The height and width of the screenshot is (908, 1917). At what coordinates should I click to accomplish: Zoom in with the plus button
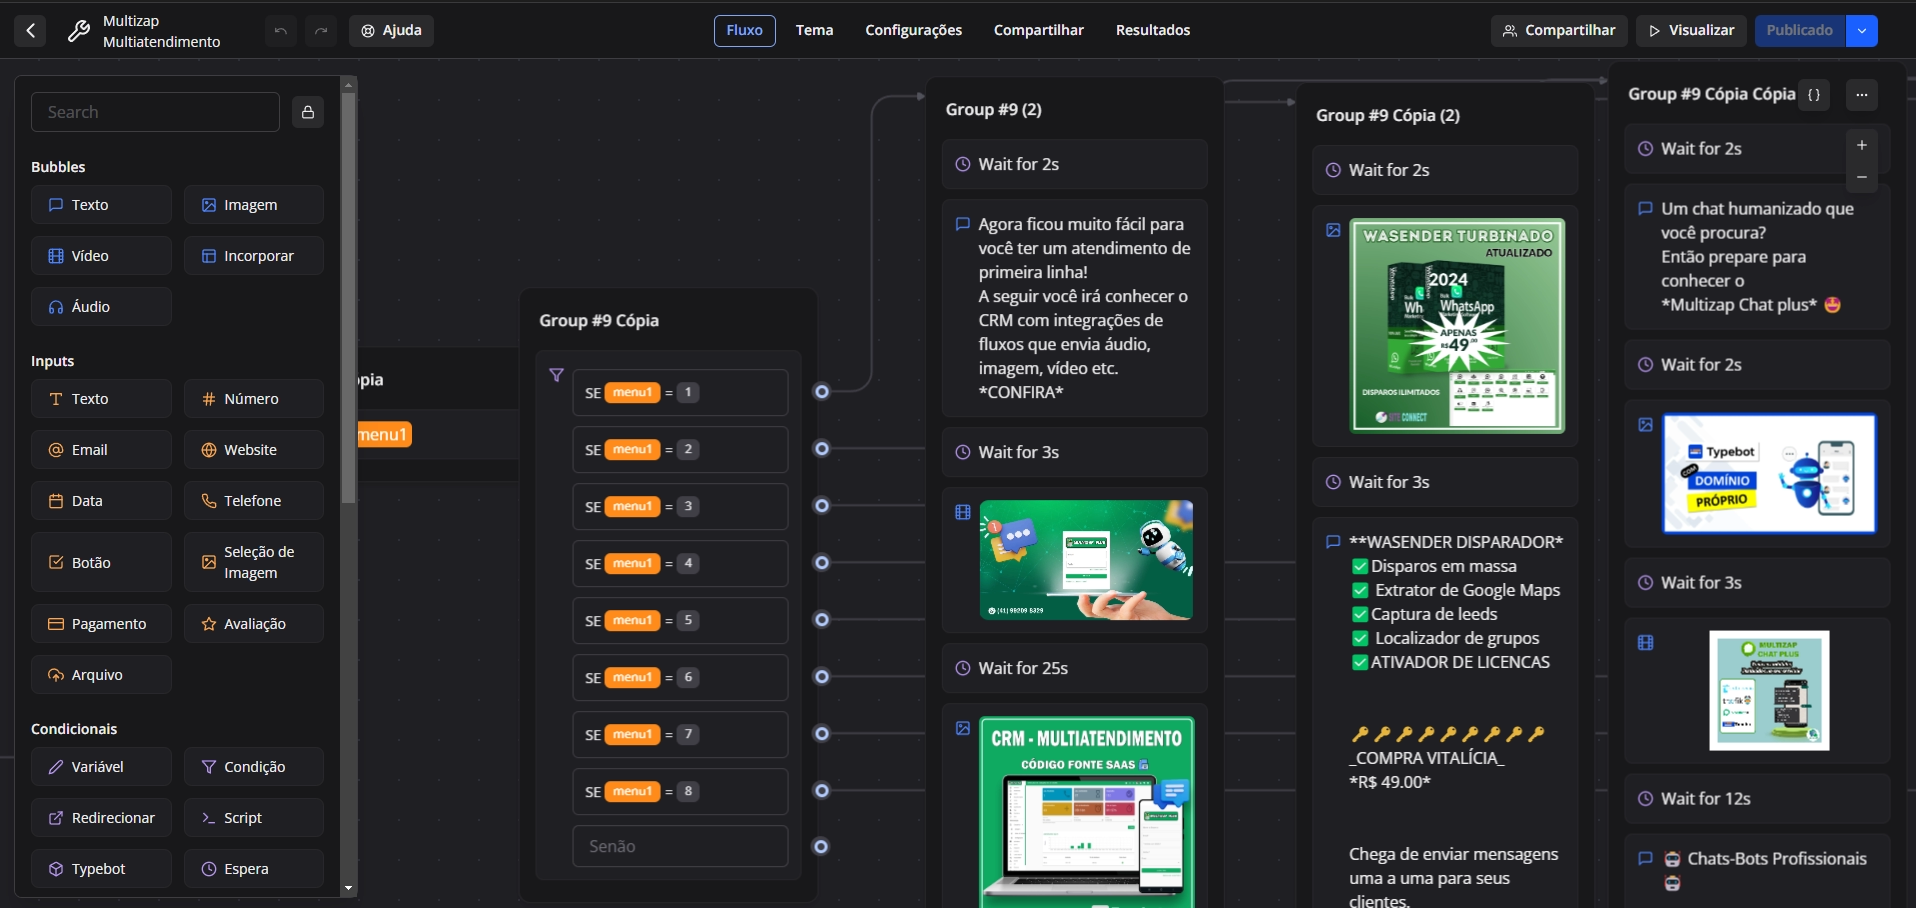(x=1861, y=146)
